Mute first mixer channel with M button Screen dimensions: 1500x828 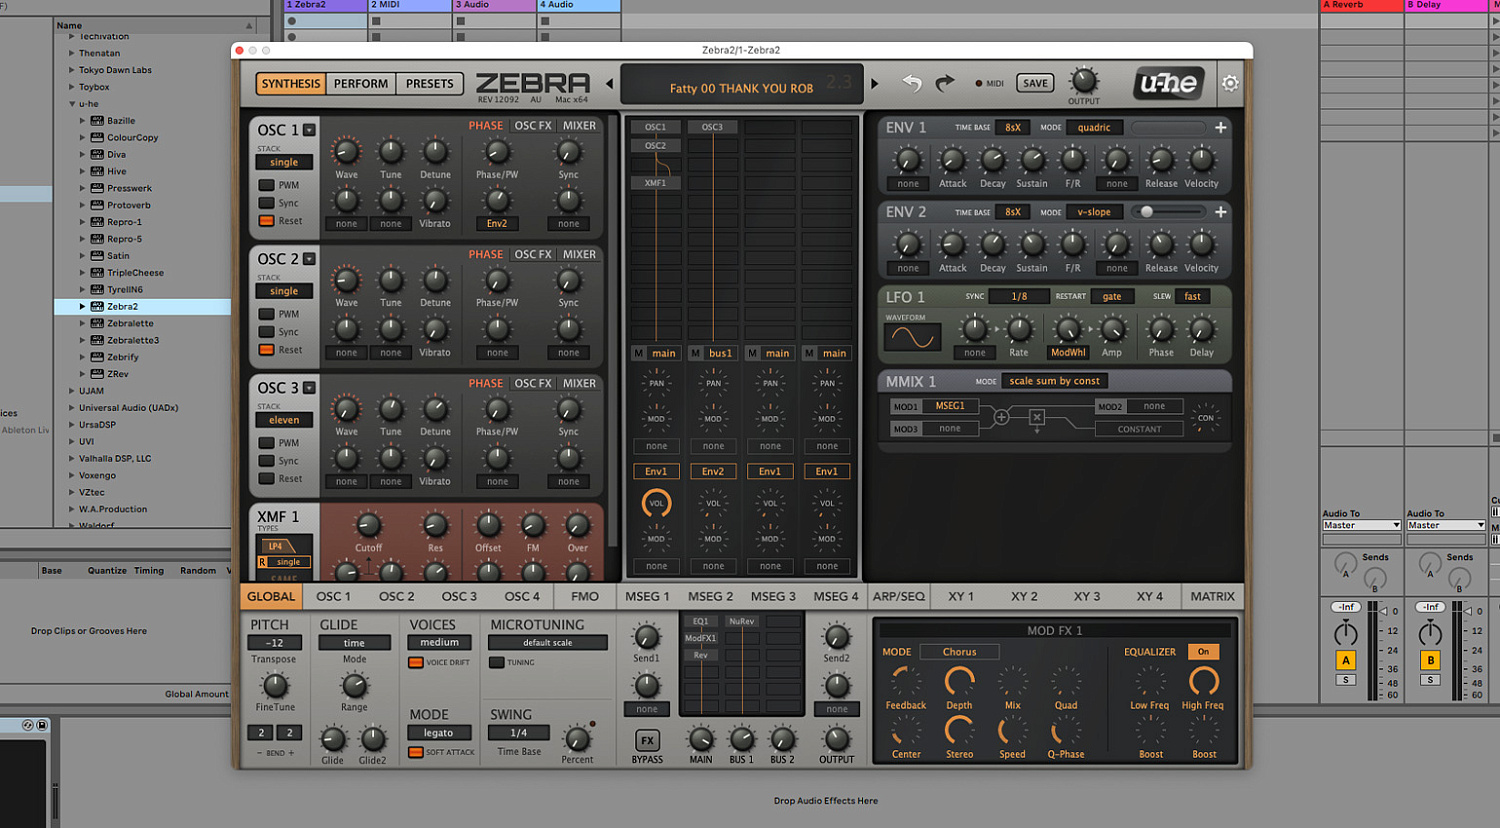click(x=639, y=353)
